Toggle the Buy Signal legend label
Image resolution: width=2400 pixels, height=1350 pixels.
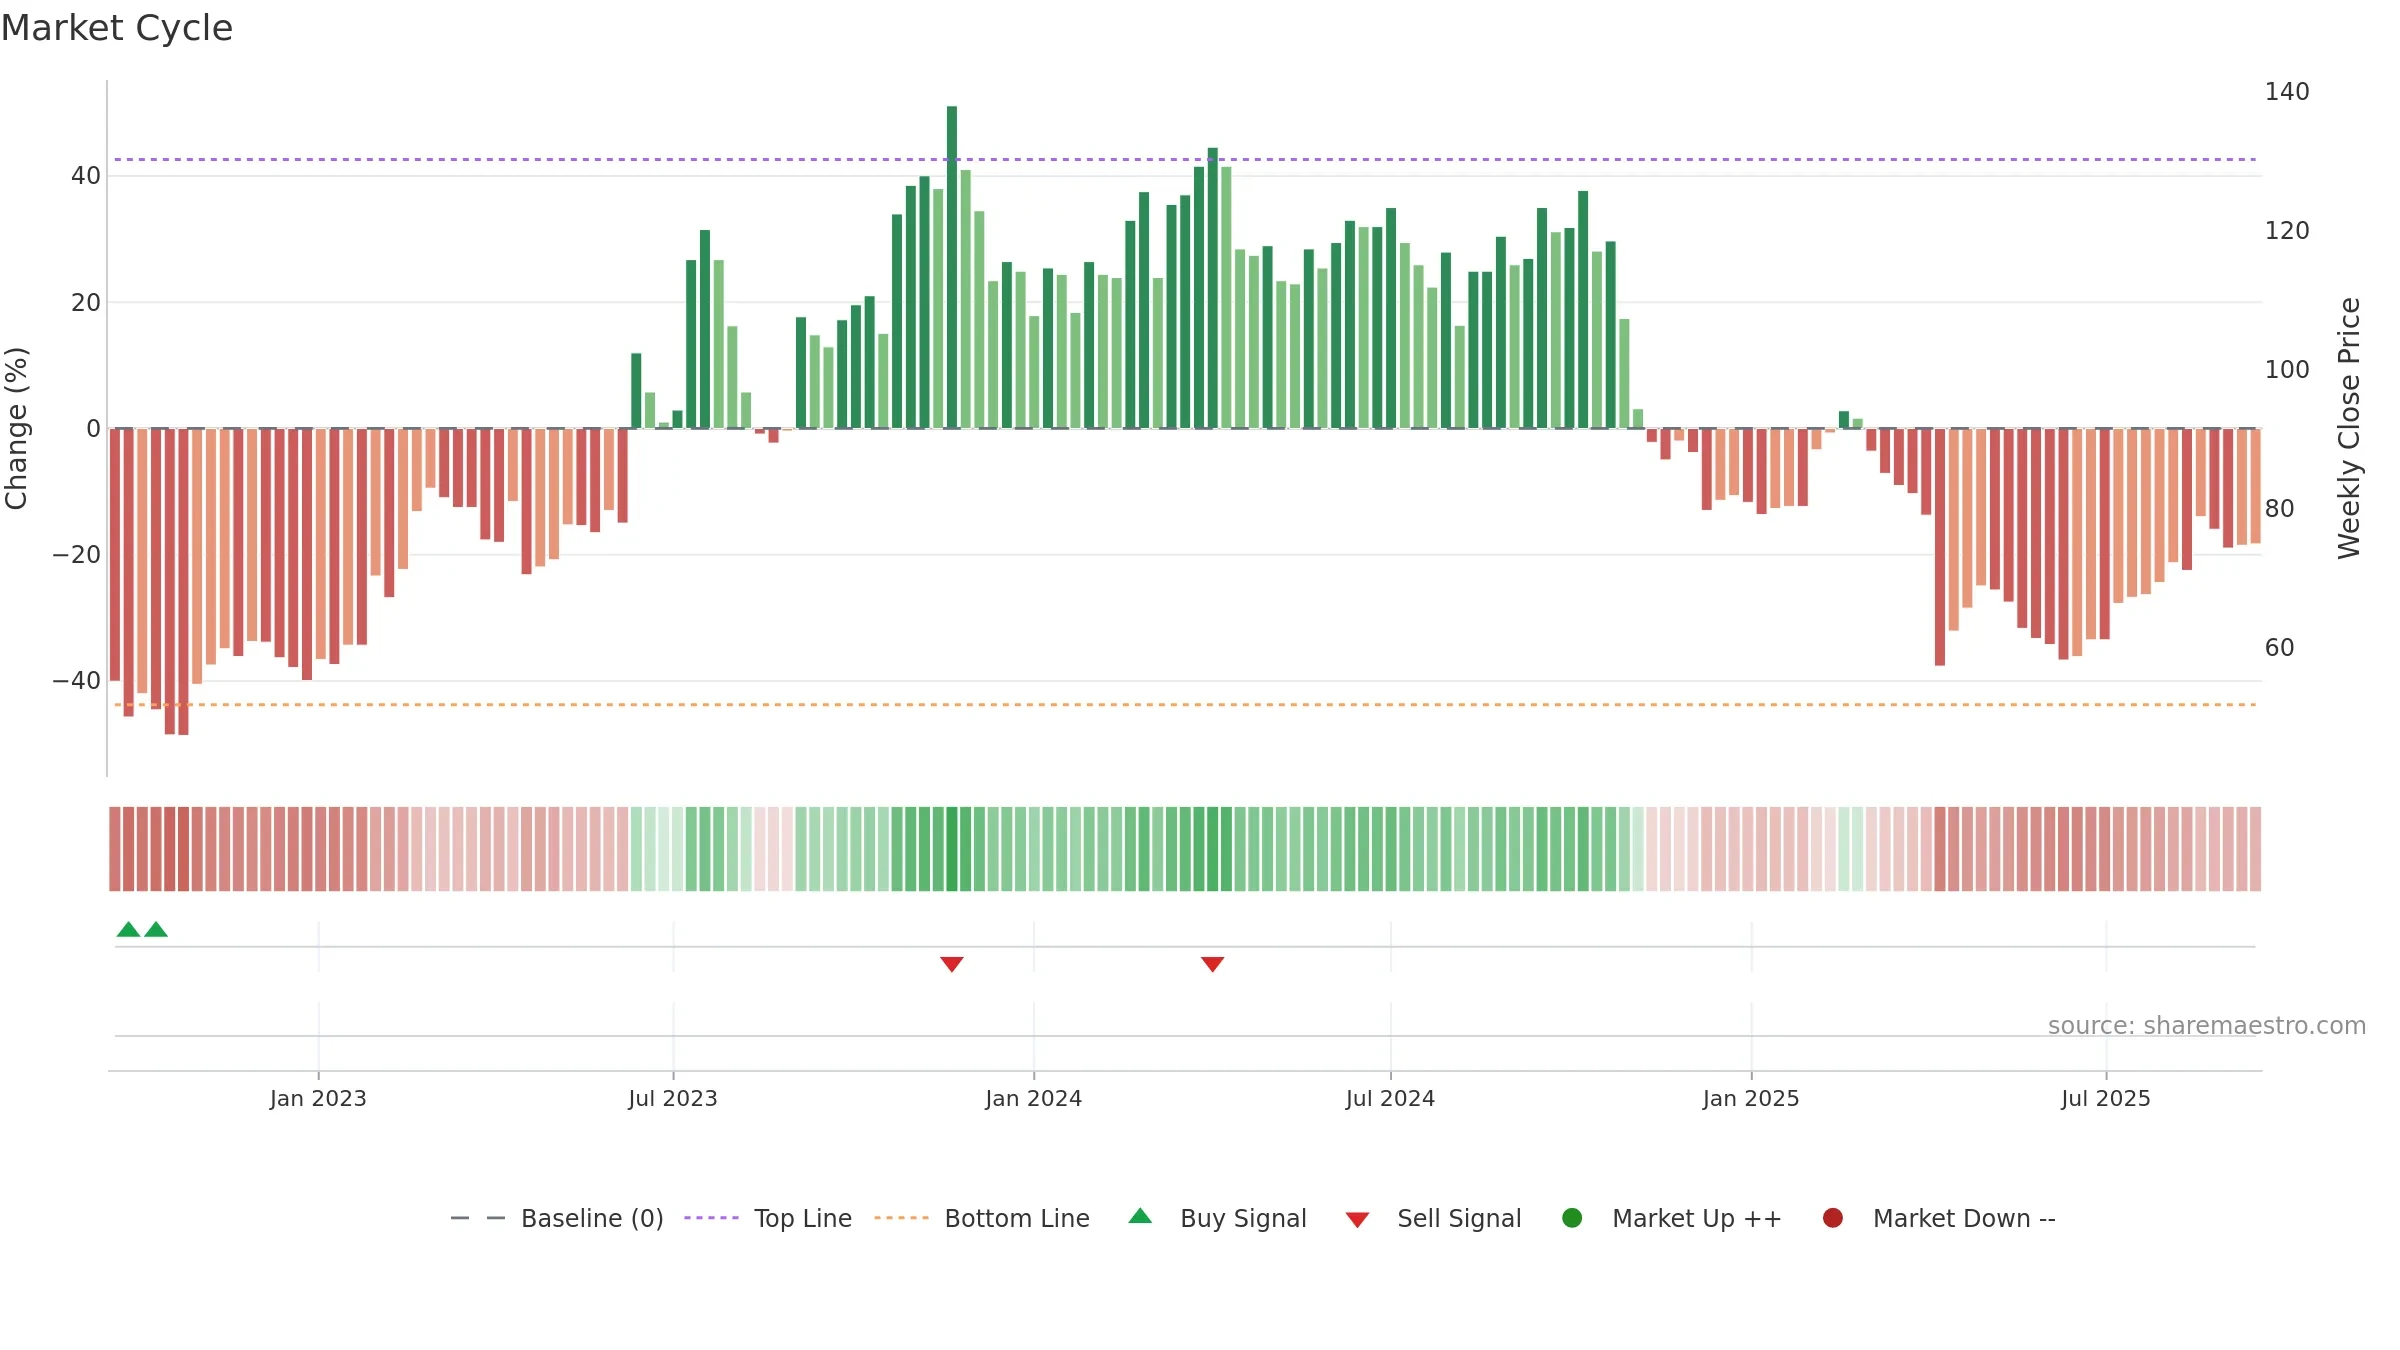tap(1243, 1218)
